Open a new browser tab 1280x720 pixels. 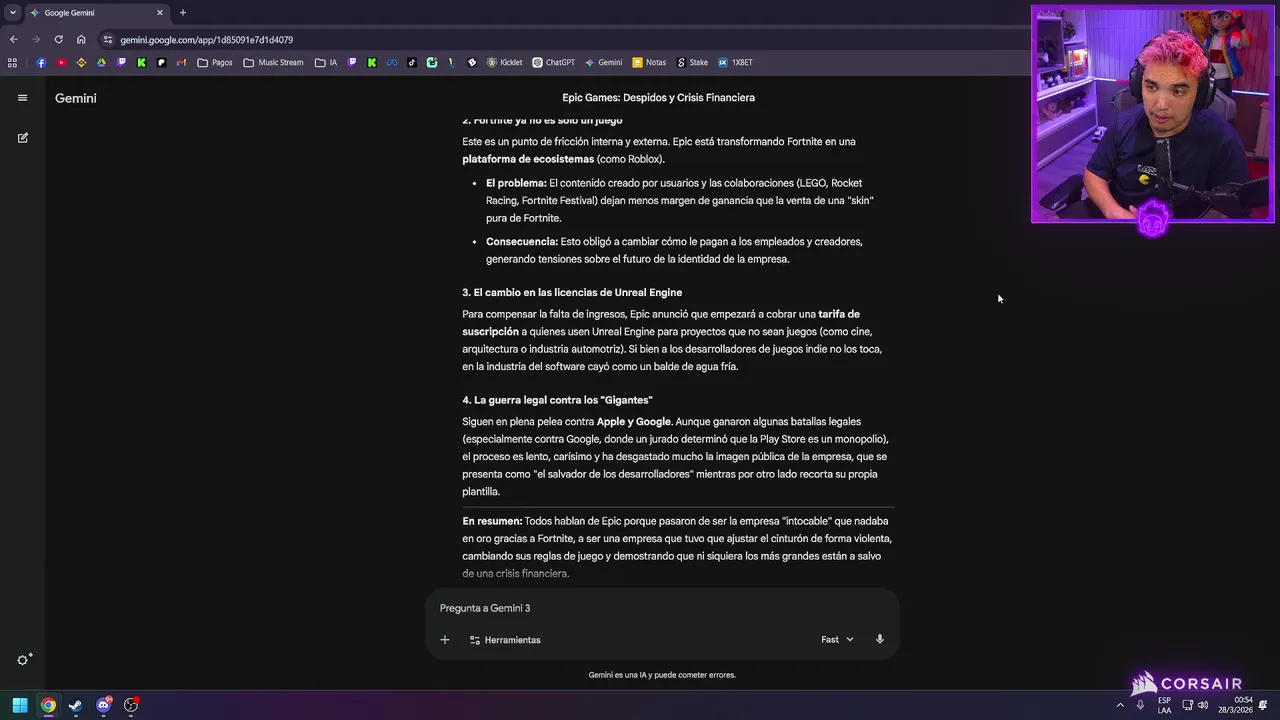(x=183, y=13)
